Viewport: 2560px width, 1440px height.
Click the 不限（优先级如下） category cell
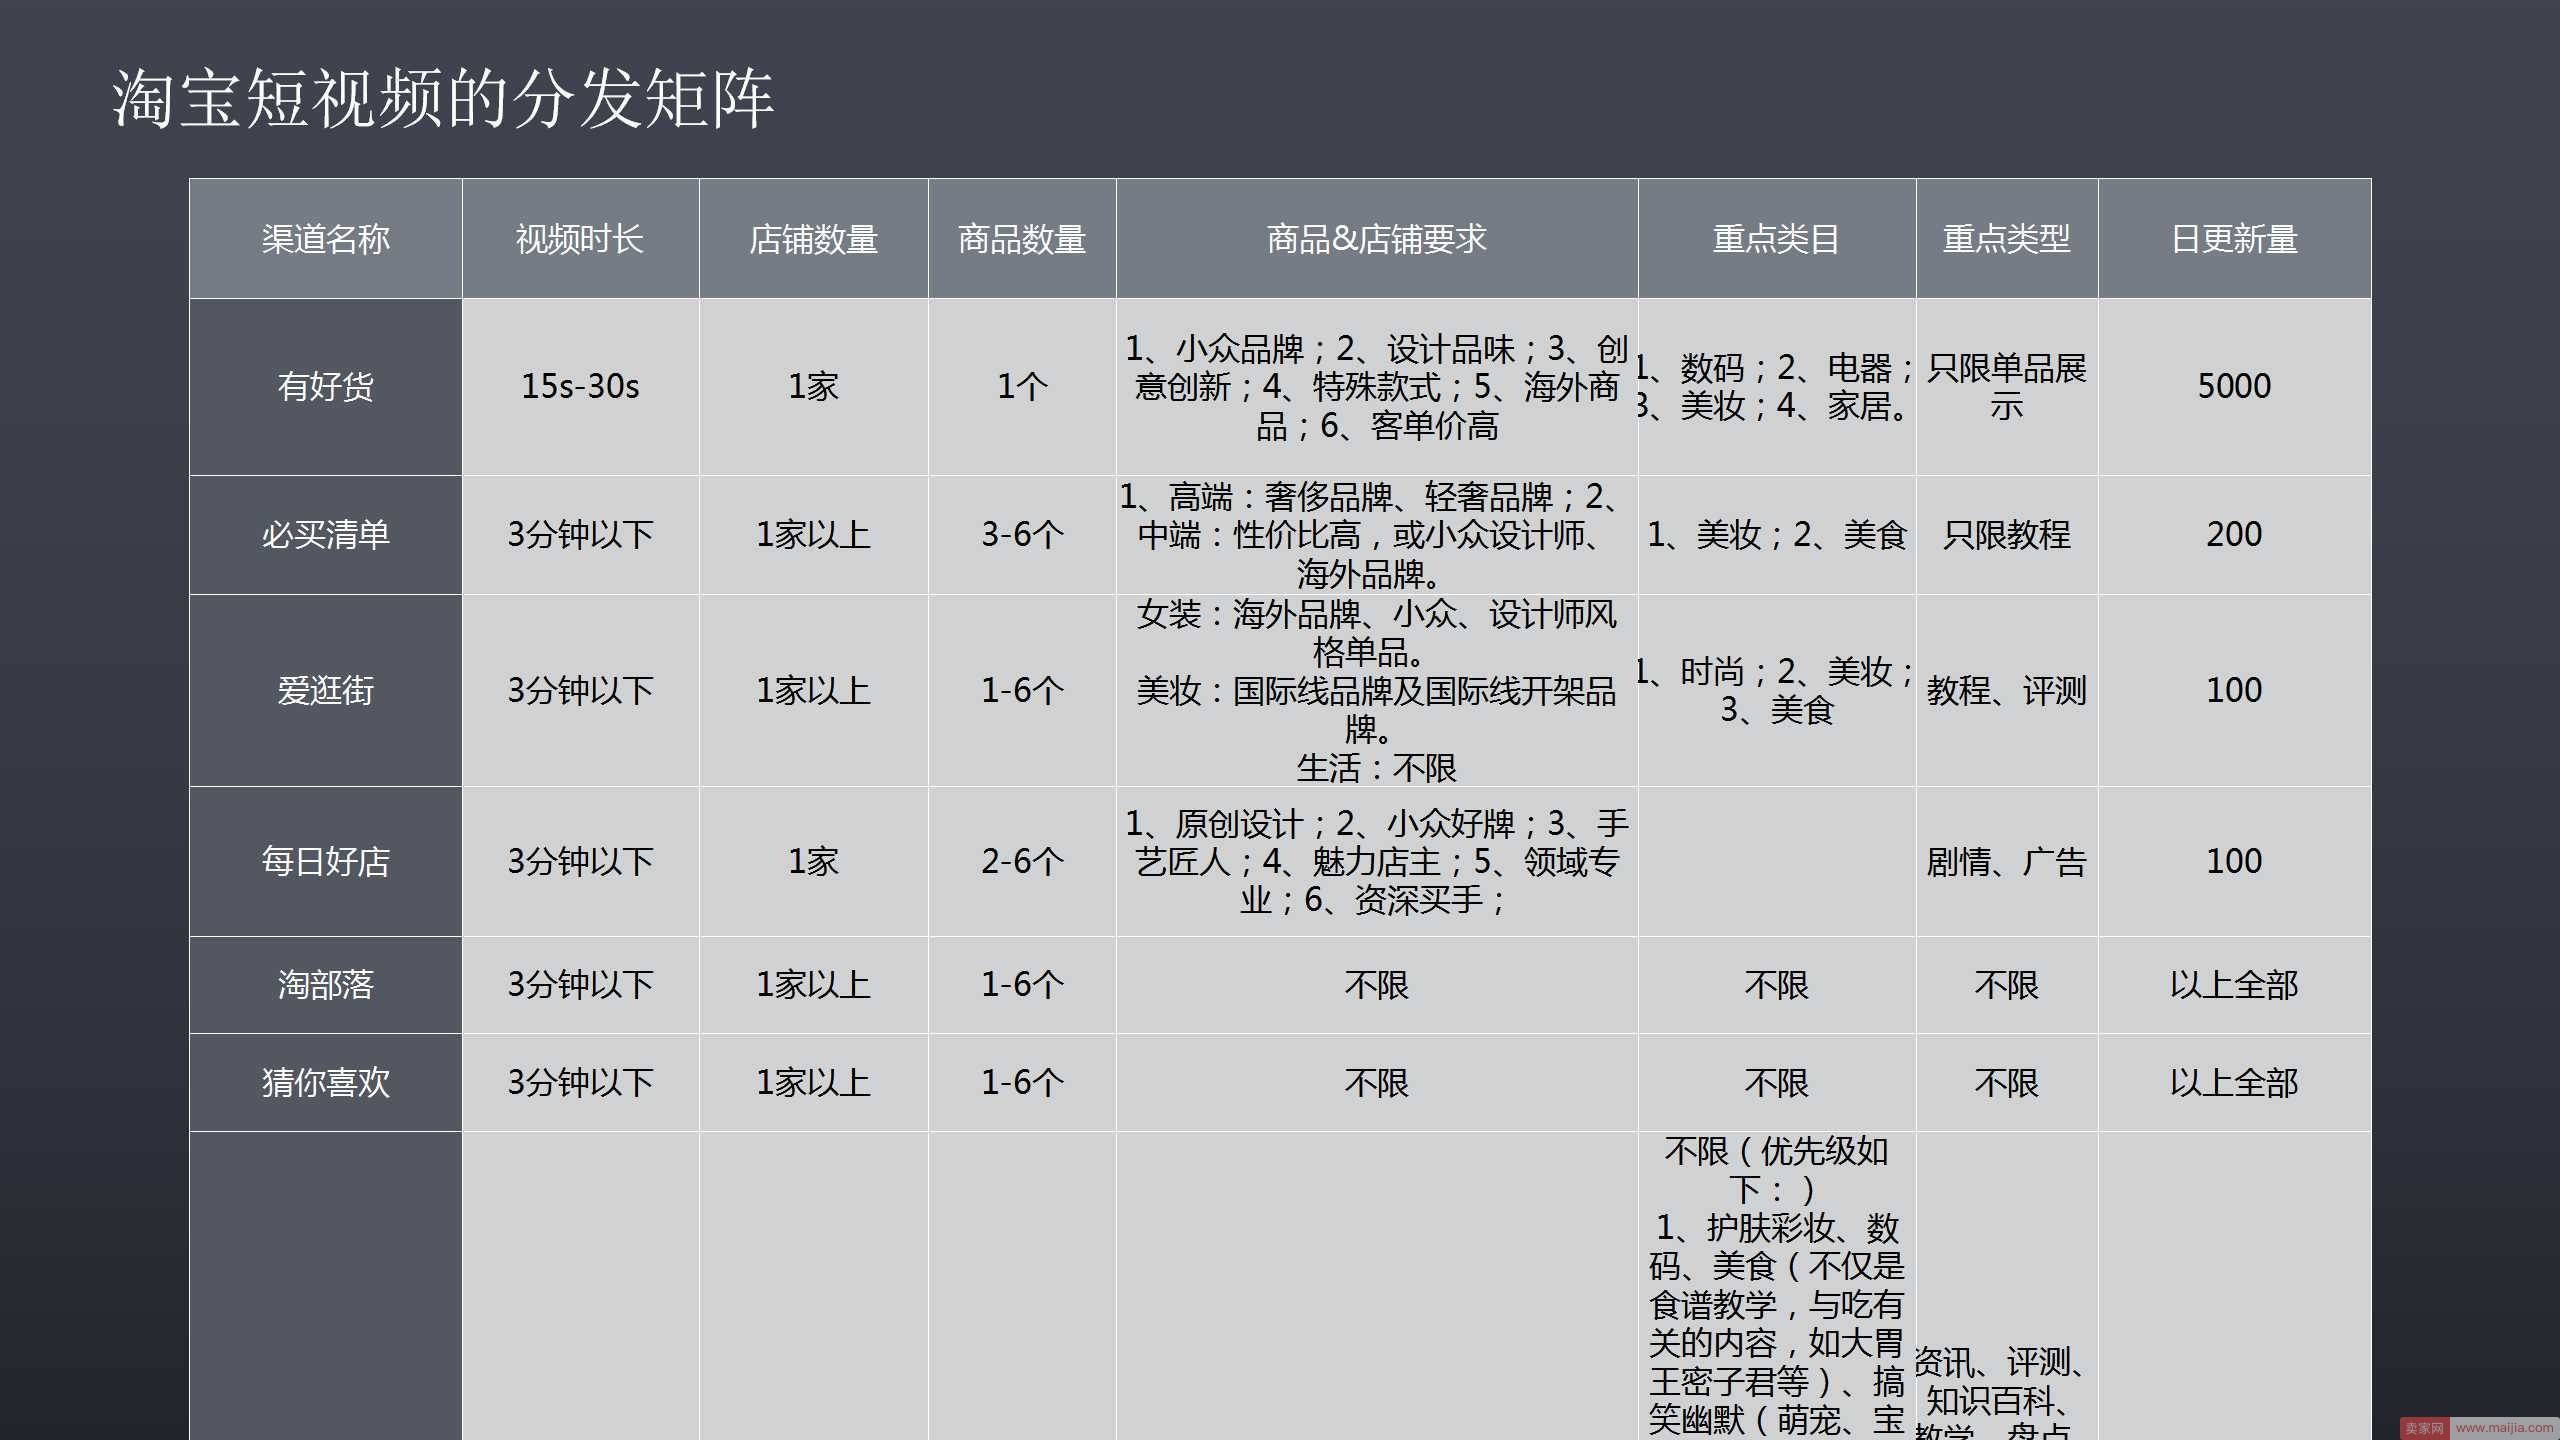click(1777, 1286)
